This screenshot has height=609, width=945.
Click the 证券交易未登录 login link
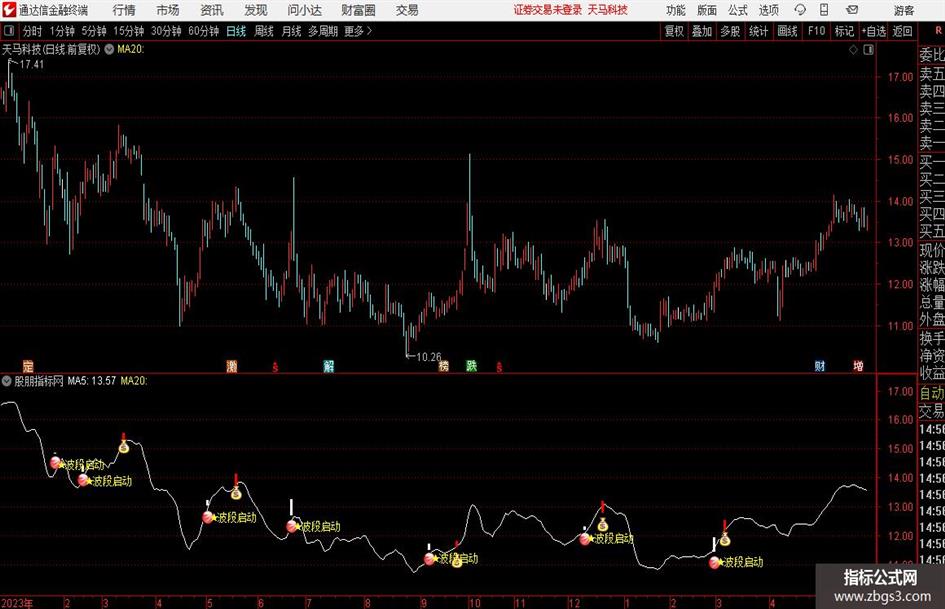click(x=548, y=10)
